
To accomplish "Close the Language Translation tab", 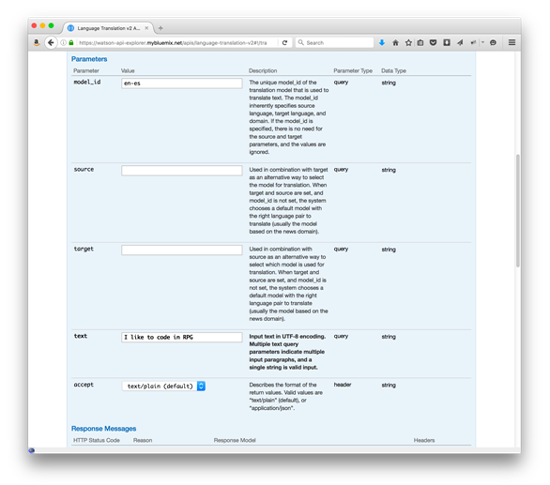I will [147, 28].
